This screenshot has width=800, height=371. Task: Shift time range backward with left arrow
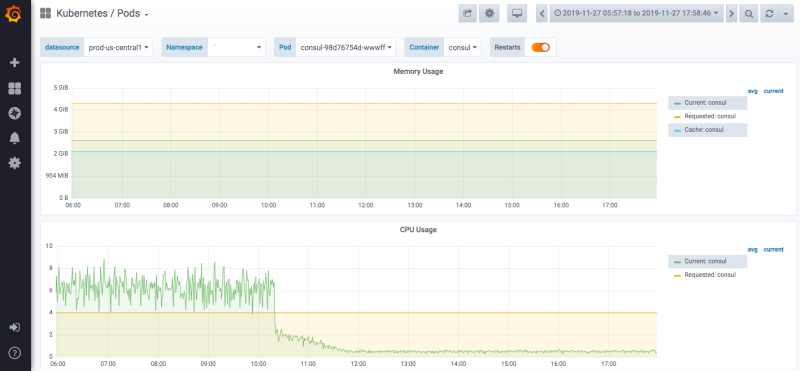542,14
